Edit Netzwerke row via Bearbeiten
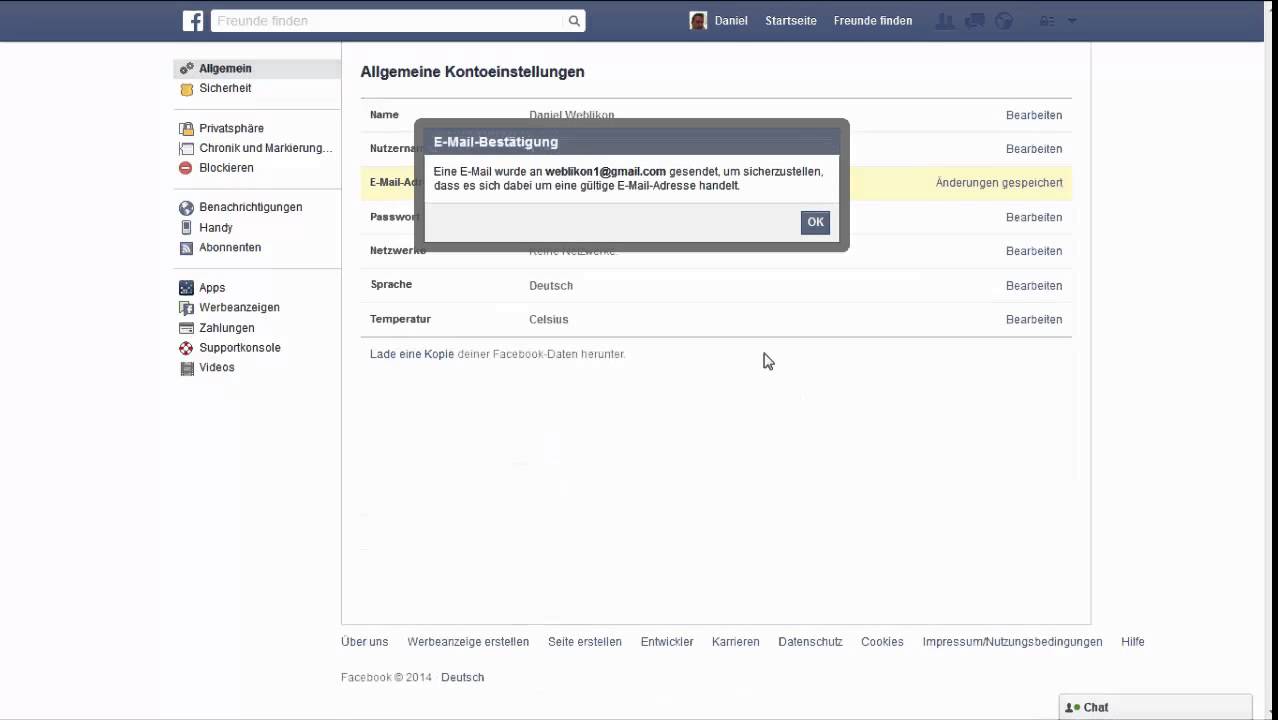Screen dimensions: 1278x720 click(x=1033, y=251)
